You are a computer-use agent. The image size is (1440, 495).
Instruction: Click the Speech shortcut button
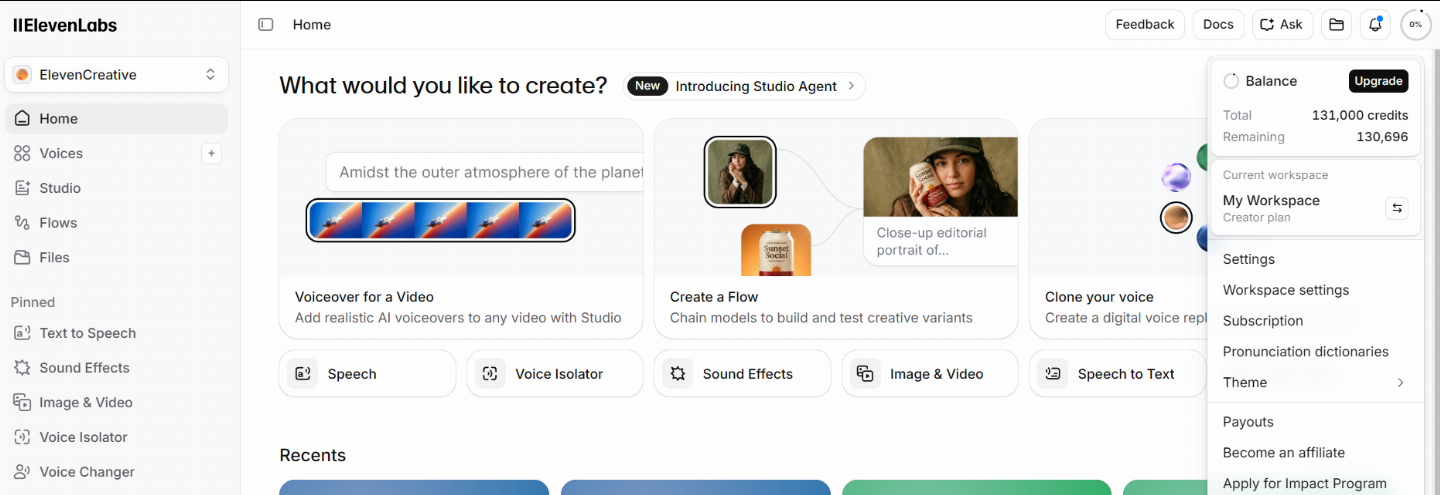(x=367, y=374)
